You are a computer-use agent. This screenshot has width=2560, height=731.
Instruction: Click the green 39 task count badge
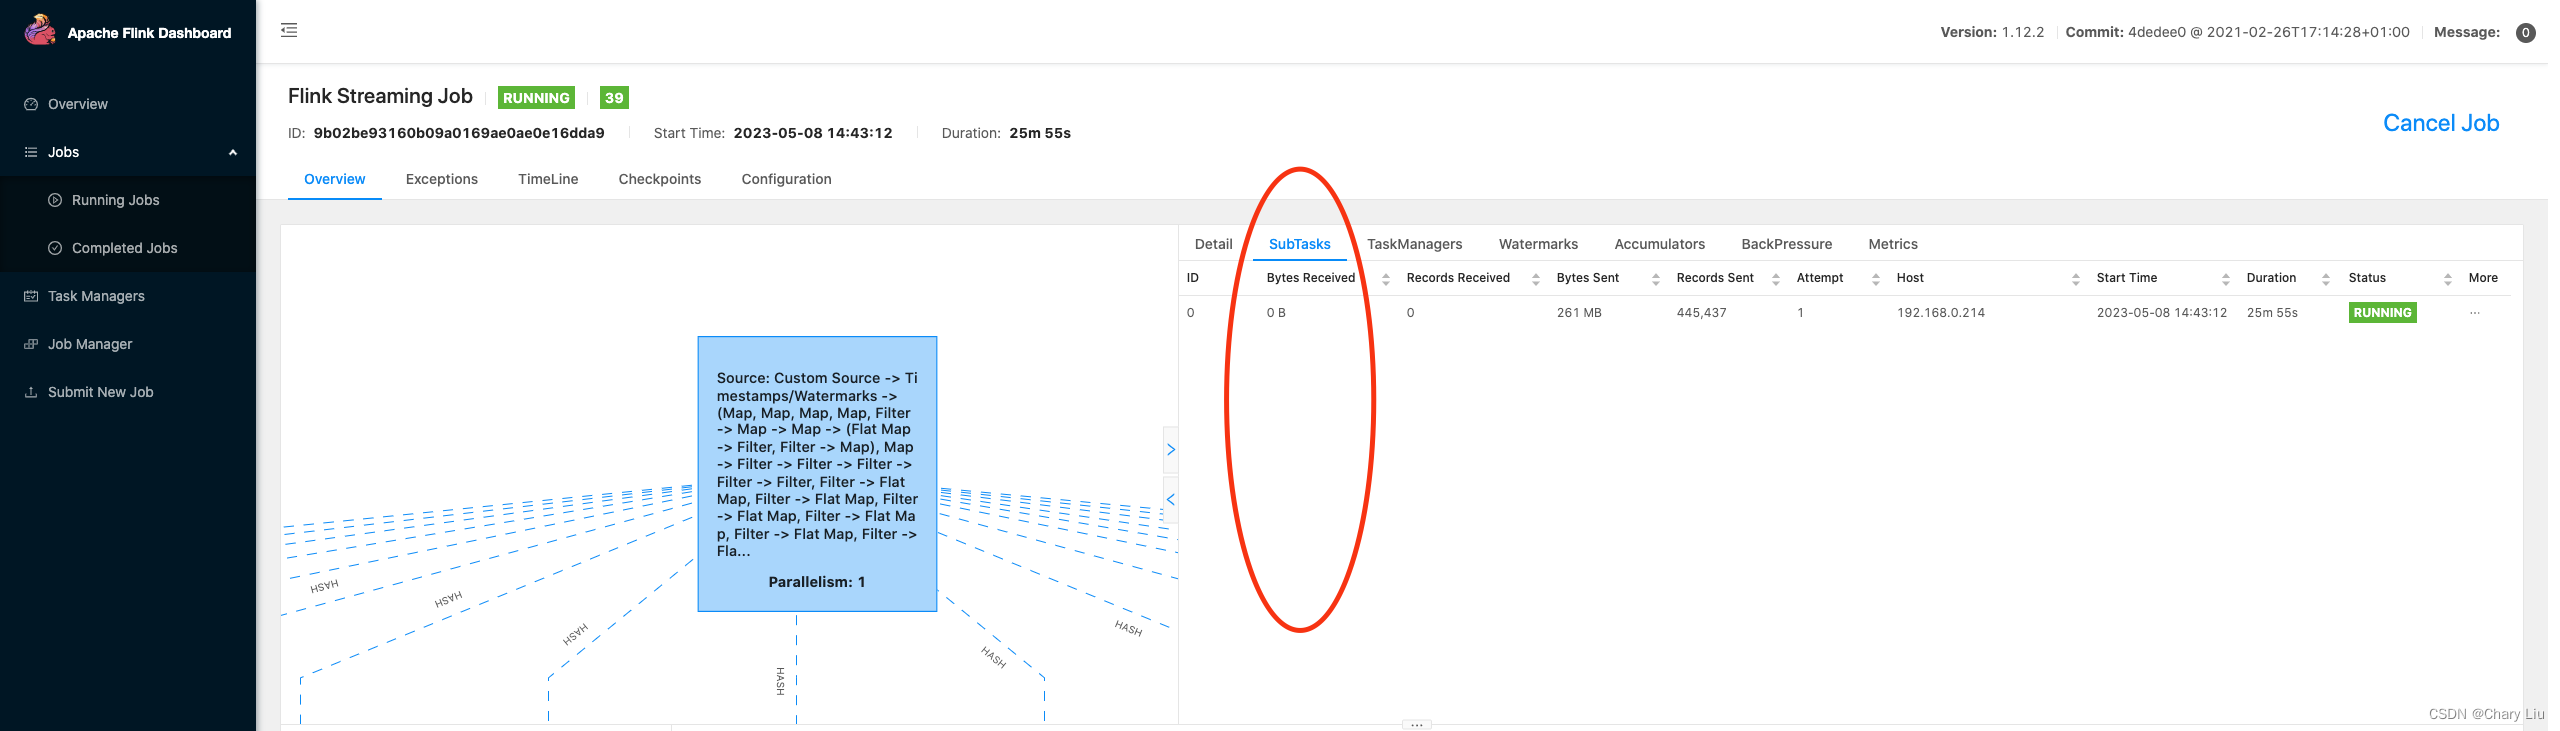(x=614, y=97)
